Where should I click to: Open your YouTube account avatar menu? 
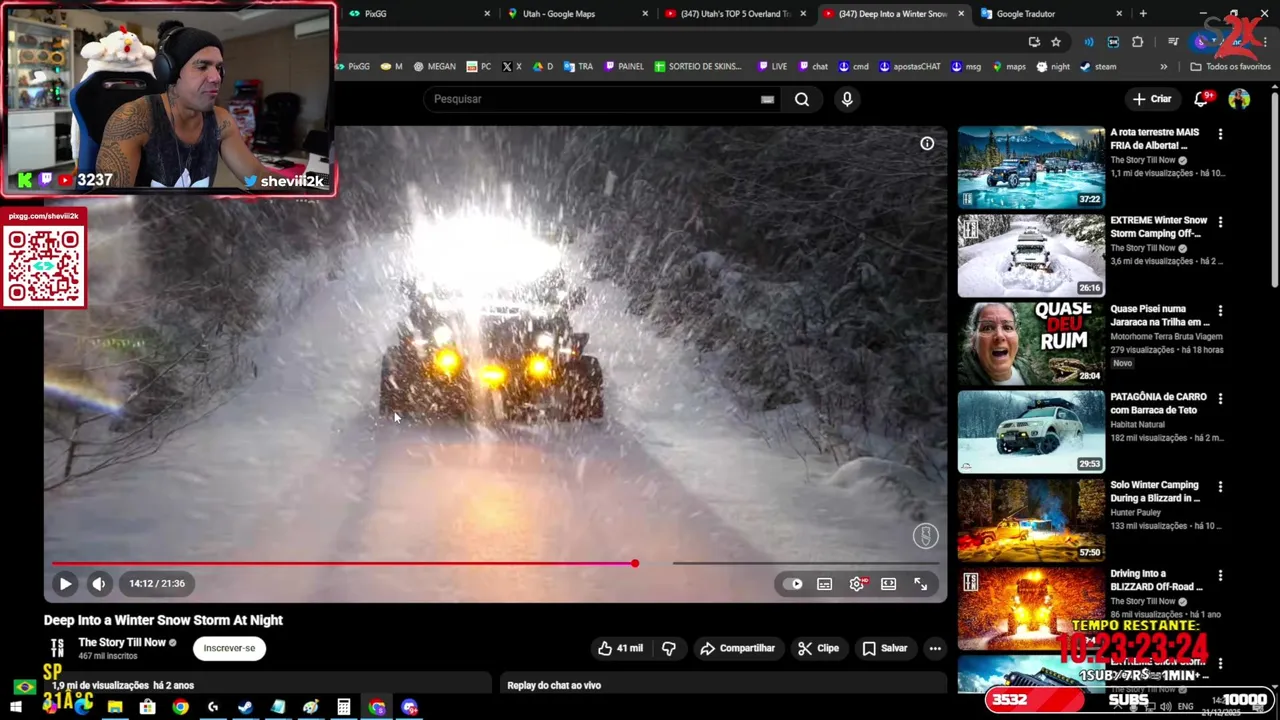tap(1239, 99)
